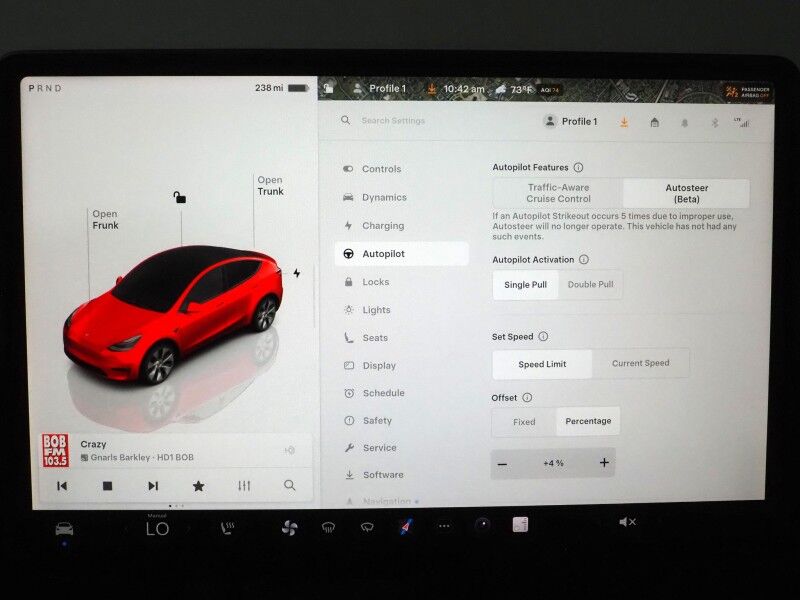Mute audio using the speaker icon
The image size is (800, 600).
point(628,520)
